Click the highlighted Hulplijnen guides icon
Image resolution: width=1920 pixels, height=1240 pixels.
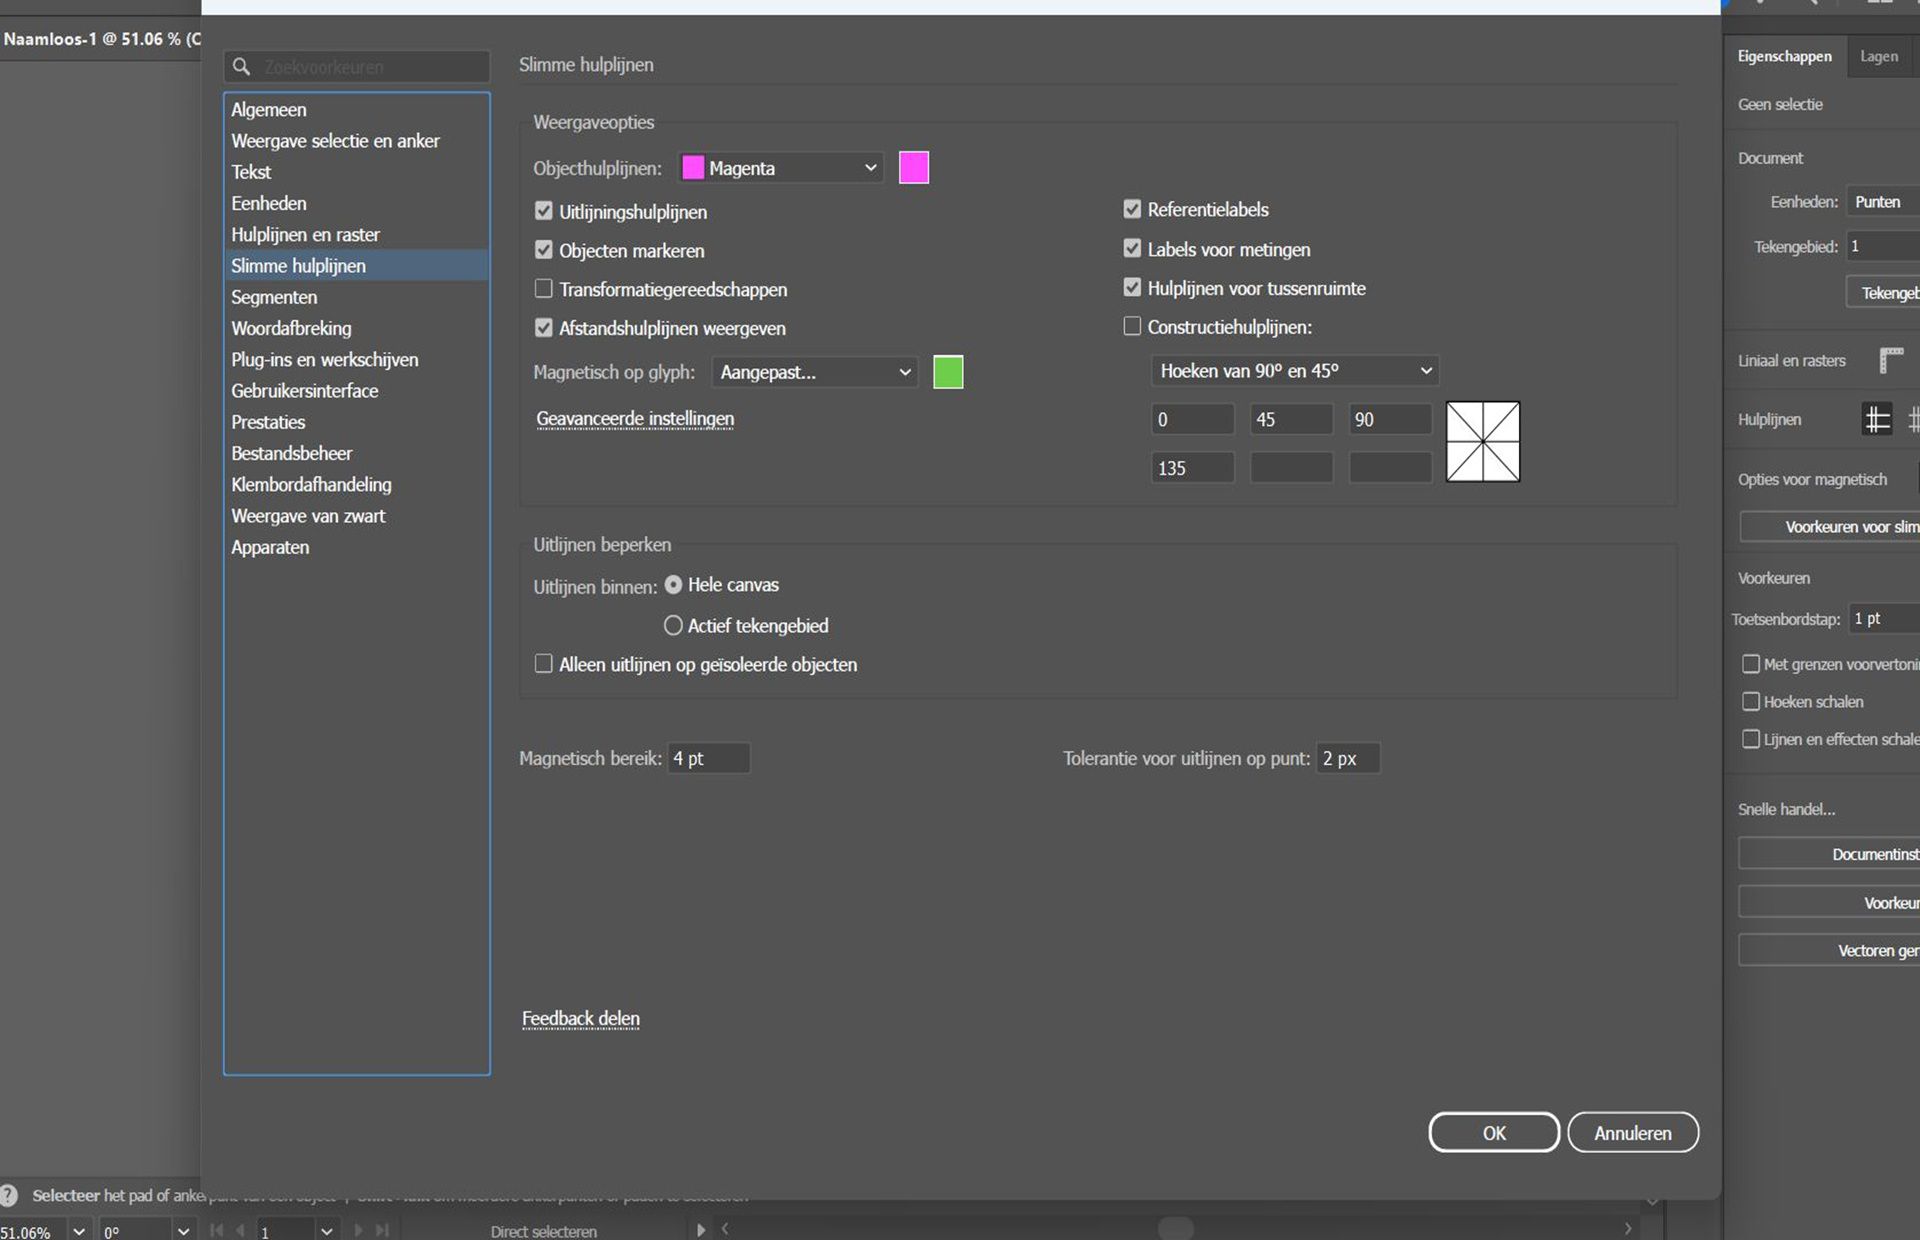click(x=1877, y=419)
